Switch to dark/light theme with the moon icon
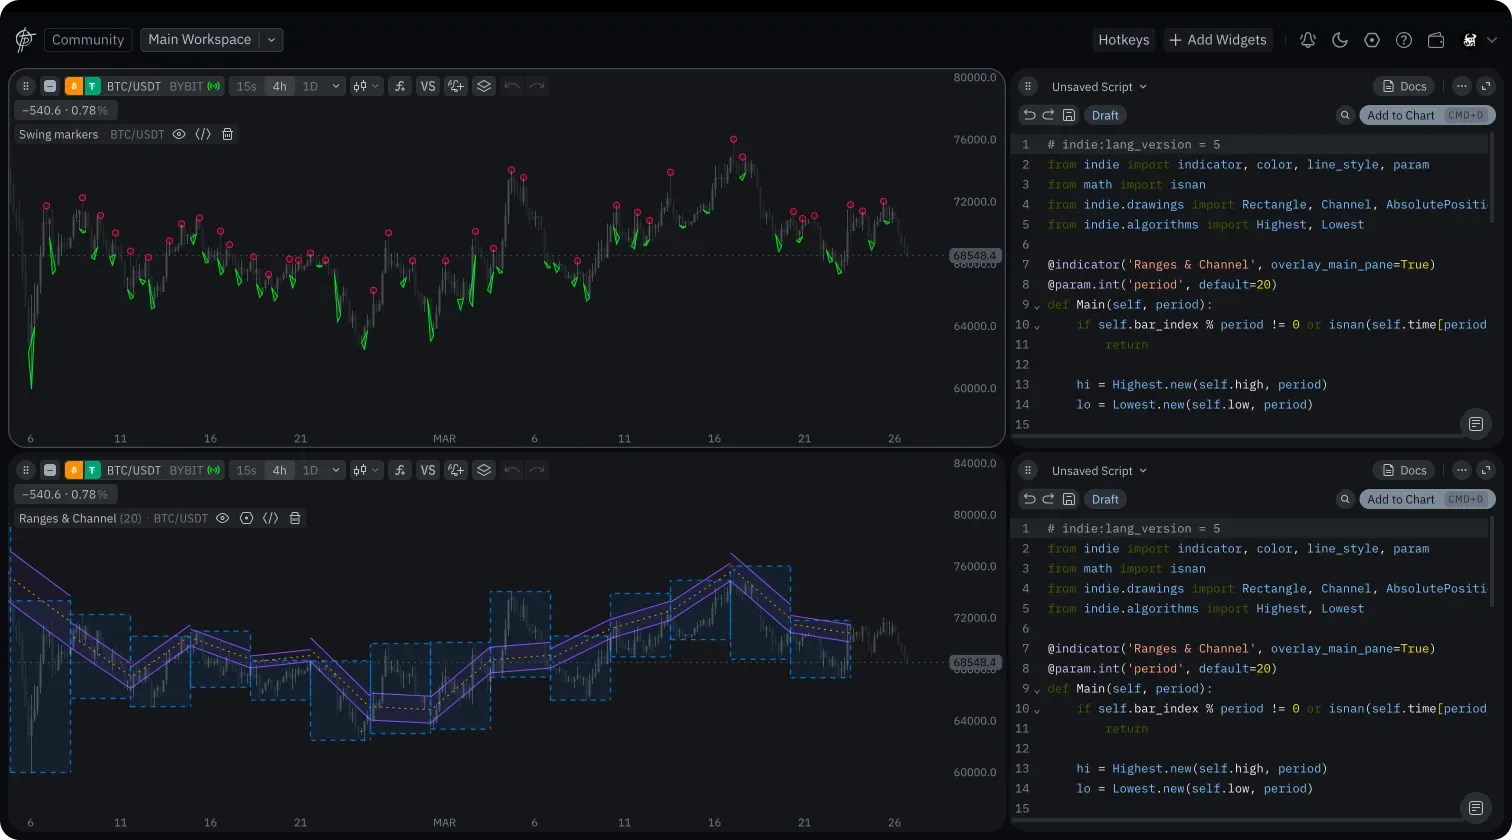The image size is (1512, 840). (x=1340, y=40)
